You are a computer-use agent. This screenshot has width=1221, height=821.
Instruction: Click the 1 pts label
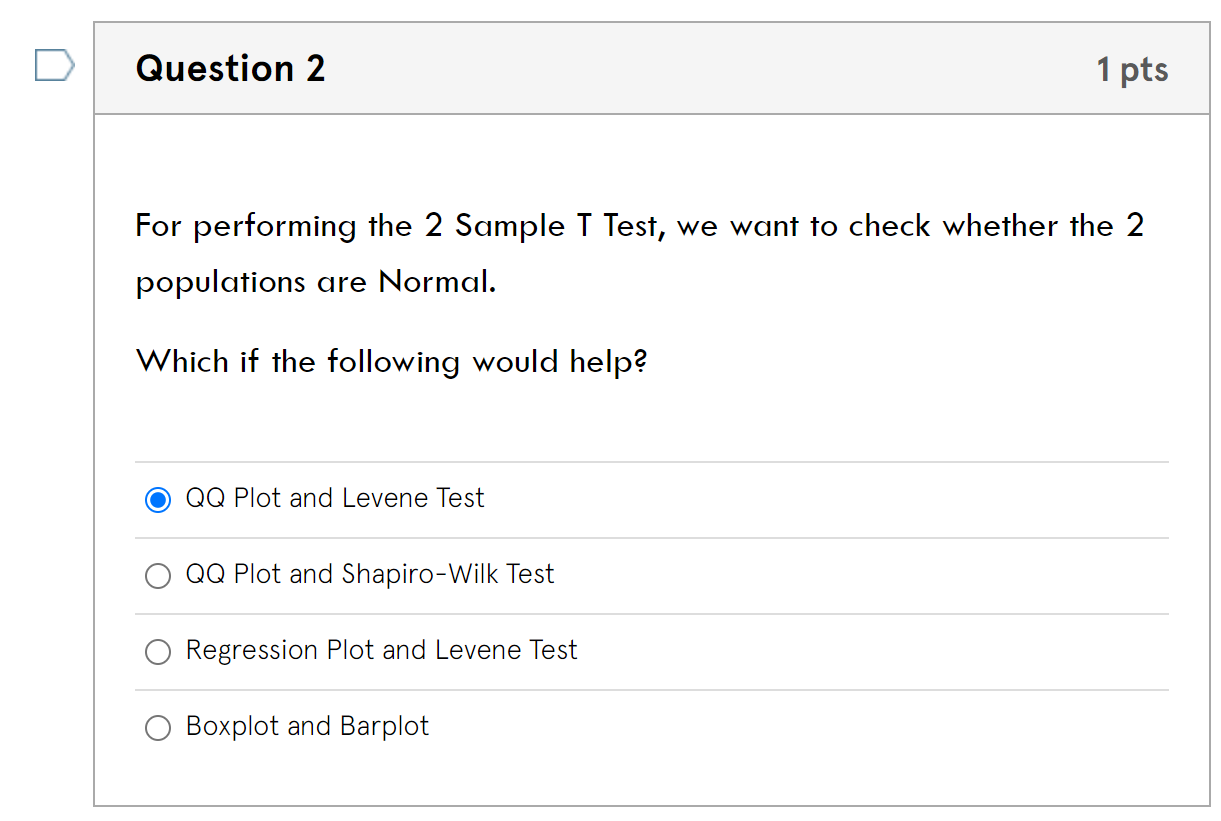pyautogui.click(x=1132, y=69)
